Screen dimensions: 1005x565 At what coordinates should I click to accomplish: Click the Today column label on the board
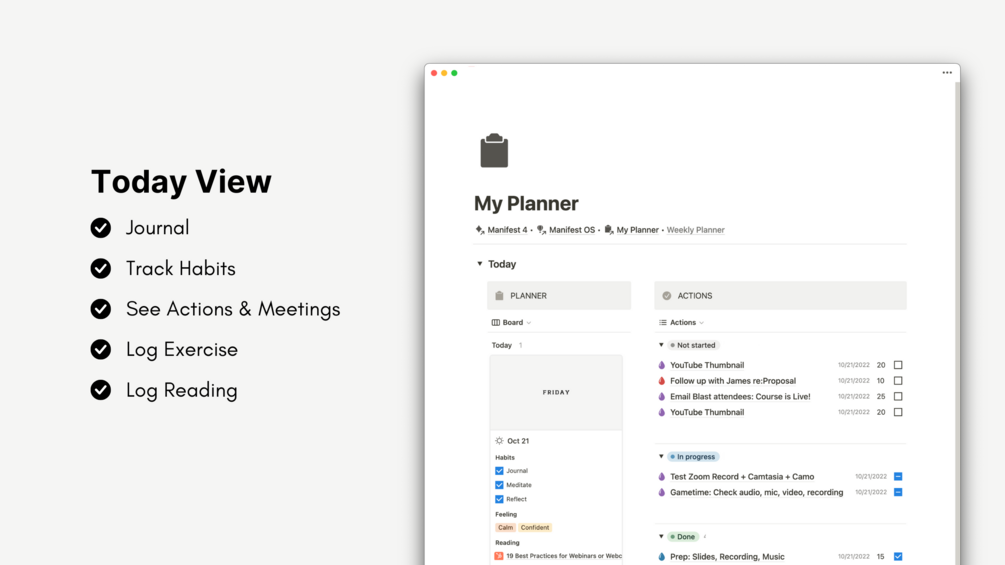(501, 345)
